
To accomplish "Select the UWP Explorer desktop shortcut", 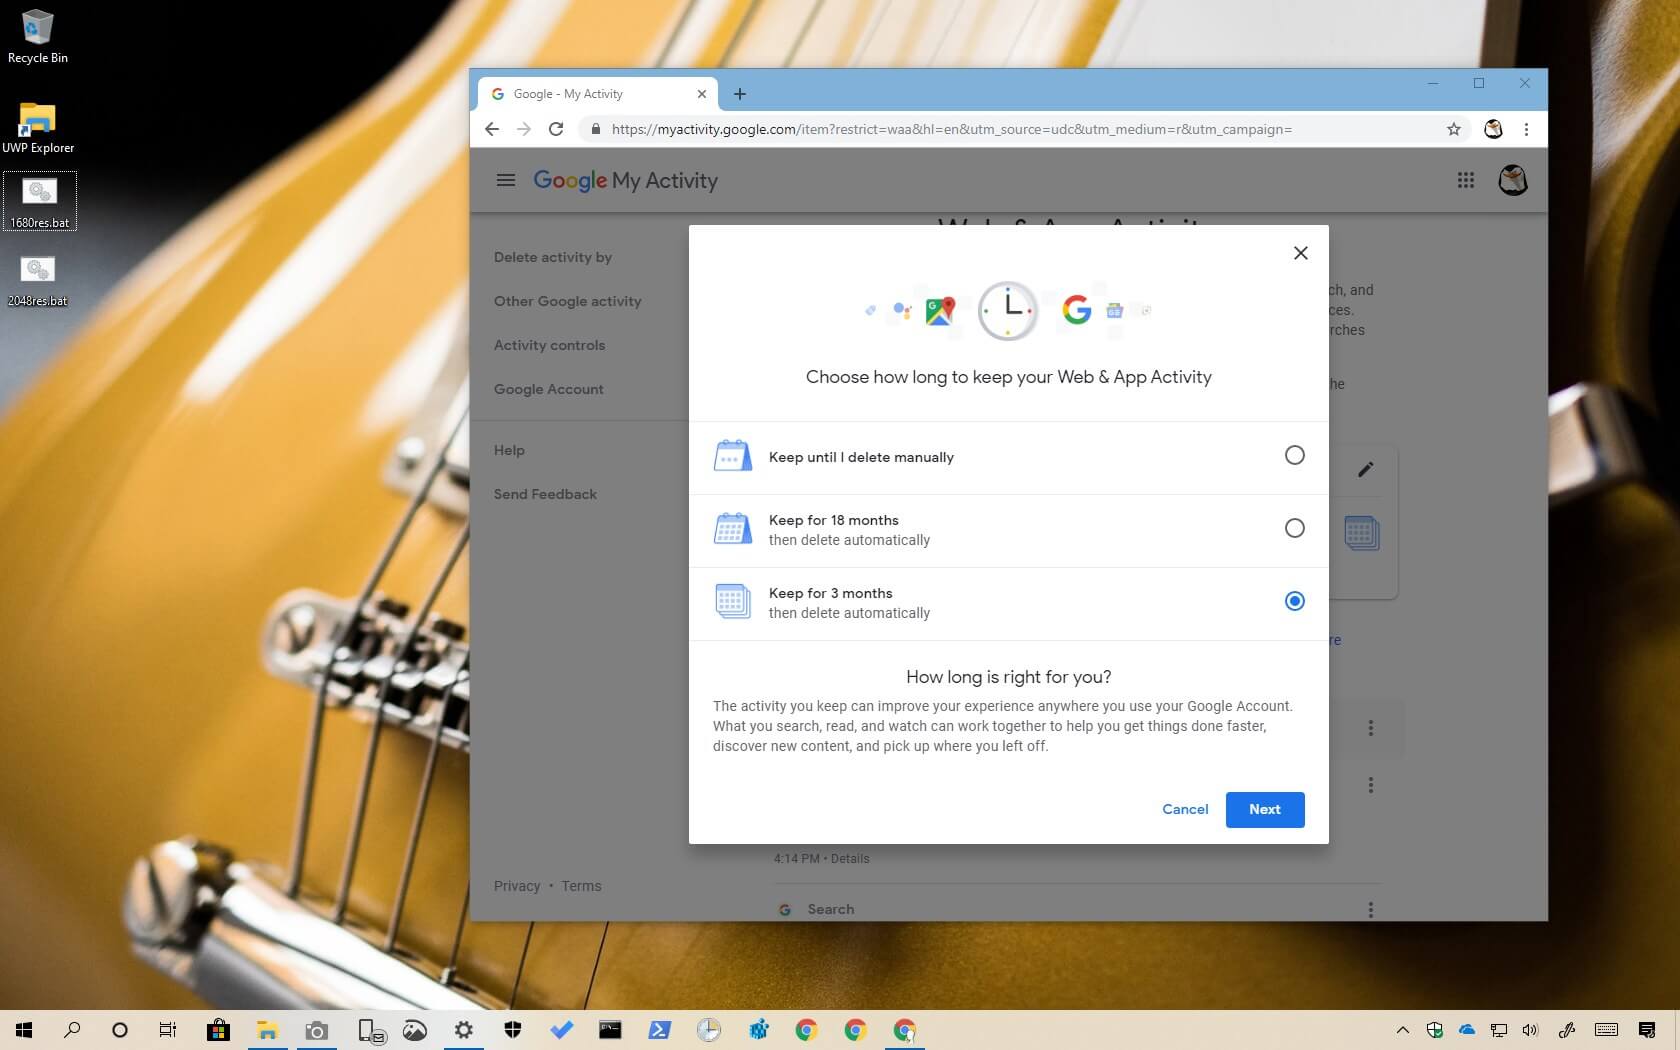I will coord(38,126).
